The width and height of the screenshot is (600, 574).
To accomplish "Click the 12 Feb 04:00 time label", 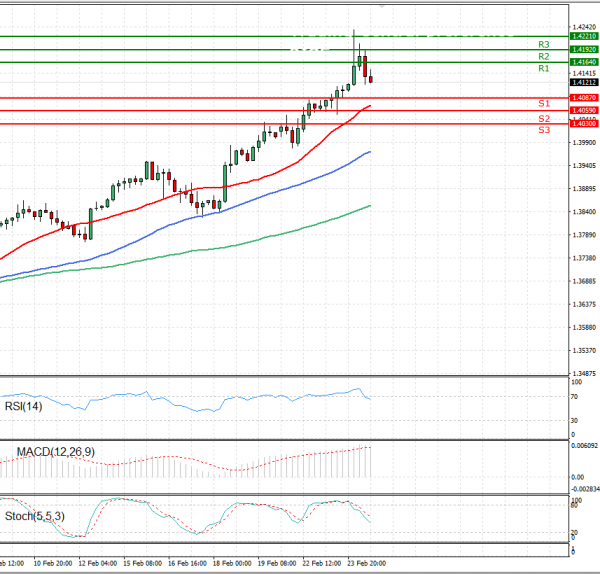I will click(98, 563).
